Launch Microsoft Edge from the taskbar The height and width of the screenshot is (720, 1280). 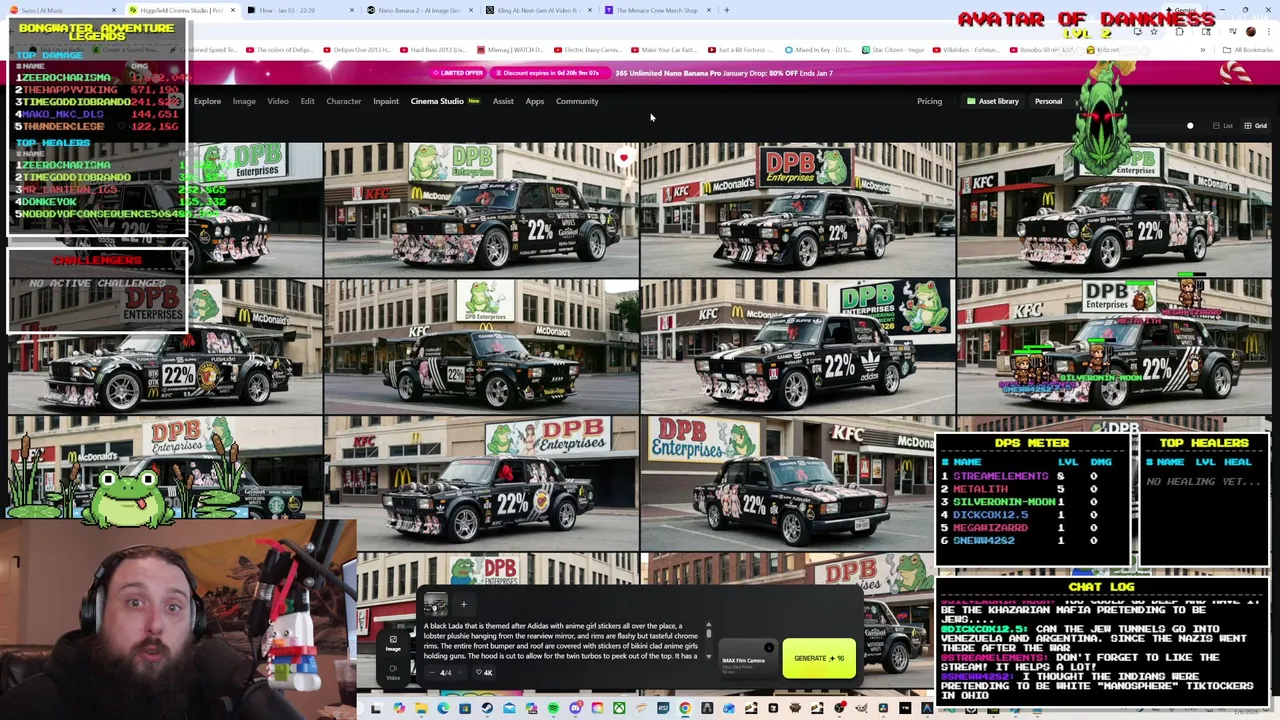[443, 709]
